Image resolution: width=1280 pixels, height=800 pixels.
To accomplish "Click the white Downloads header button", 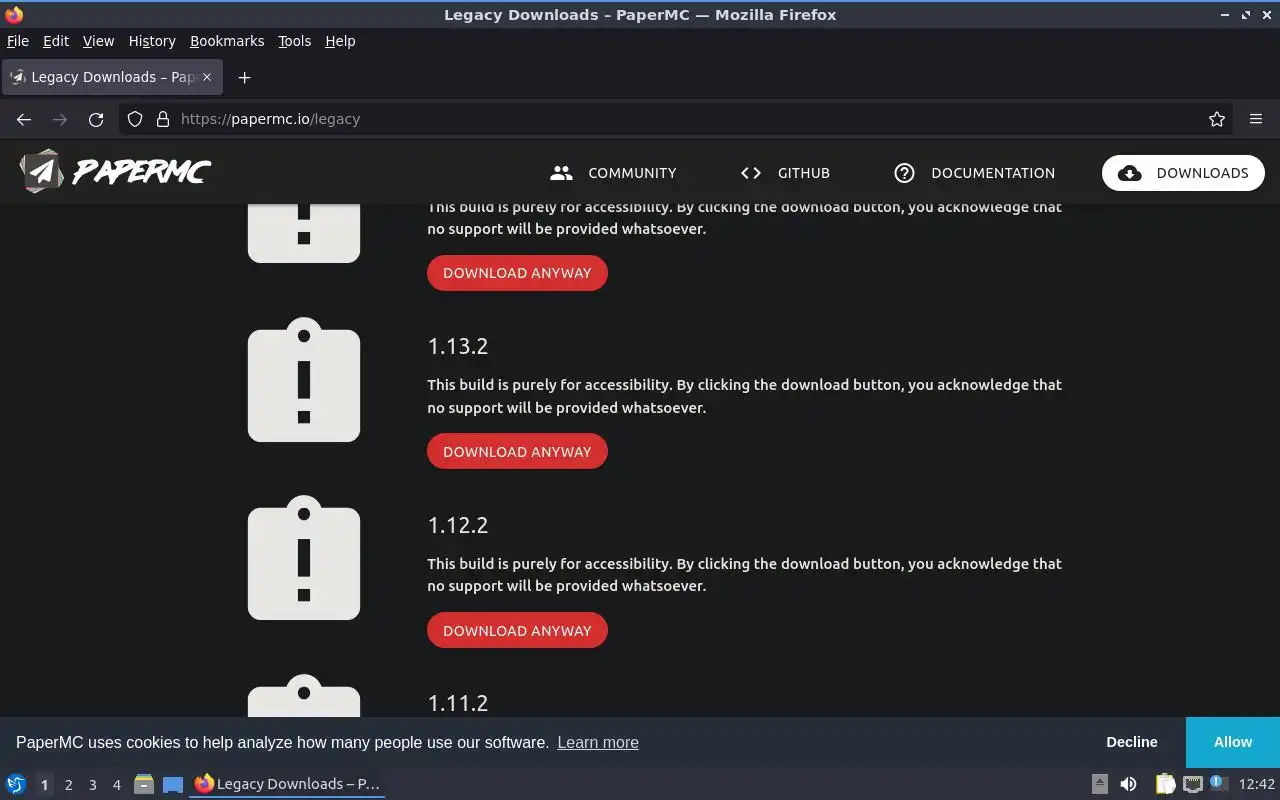I will tap(1183, 173).
